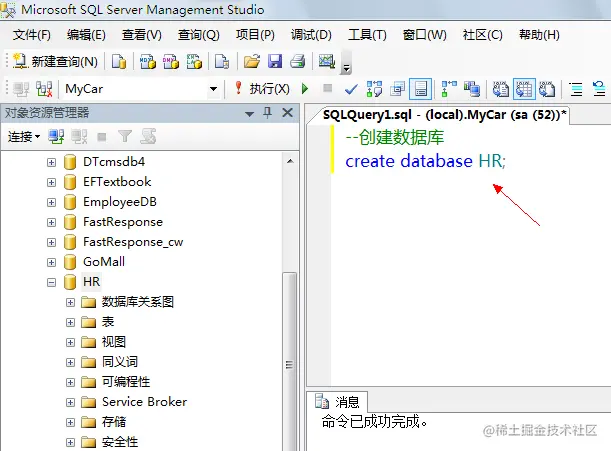Select the Service Broker folder
The image size is (611, 451).
[144, 402]
